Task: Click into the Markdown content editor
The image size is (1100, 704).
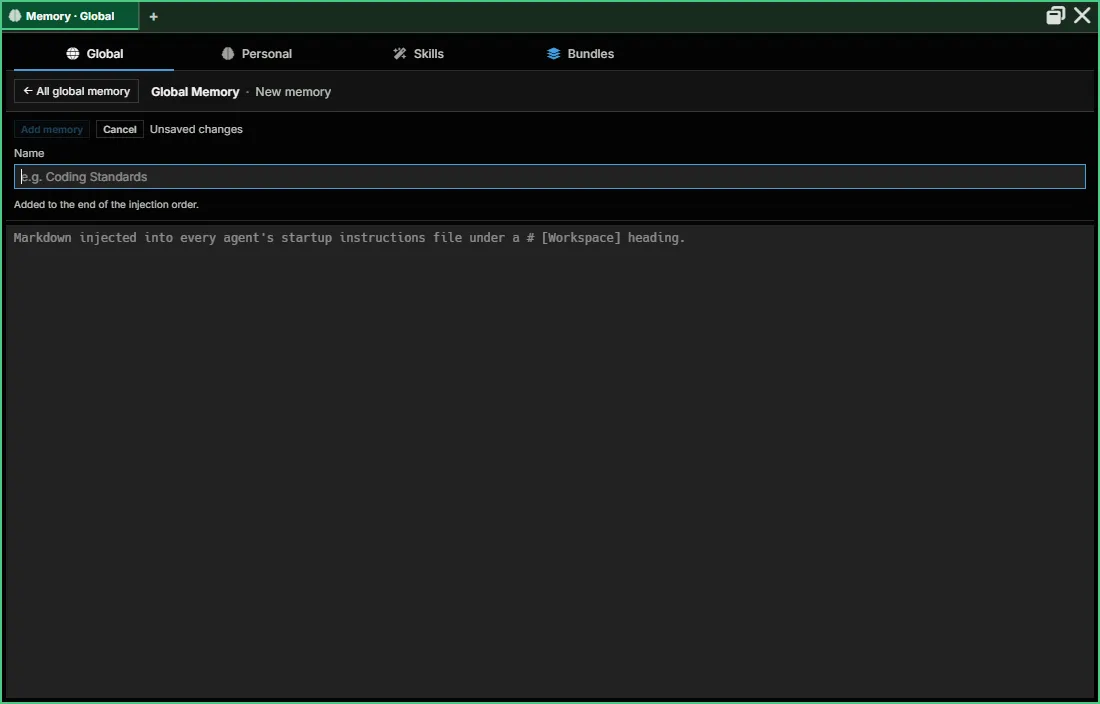Action: pos(550,461)
